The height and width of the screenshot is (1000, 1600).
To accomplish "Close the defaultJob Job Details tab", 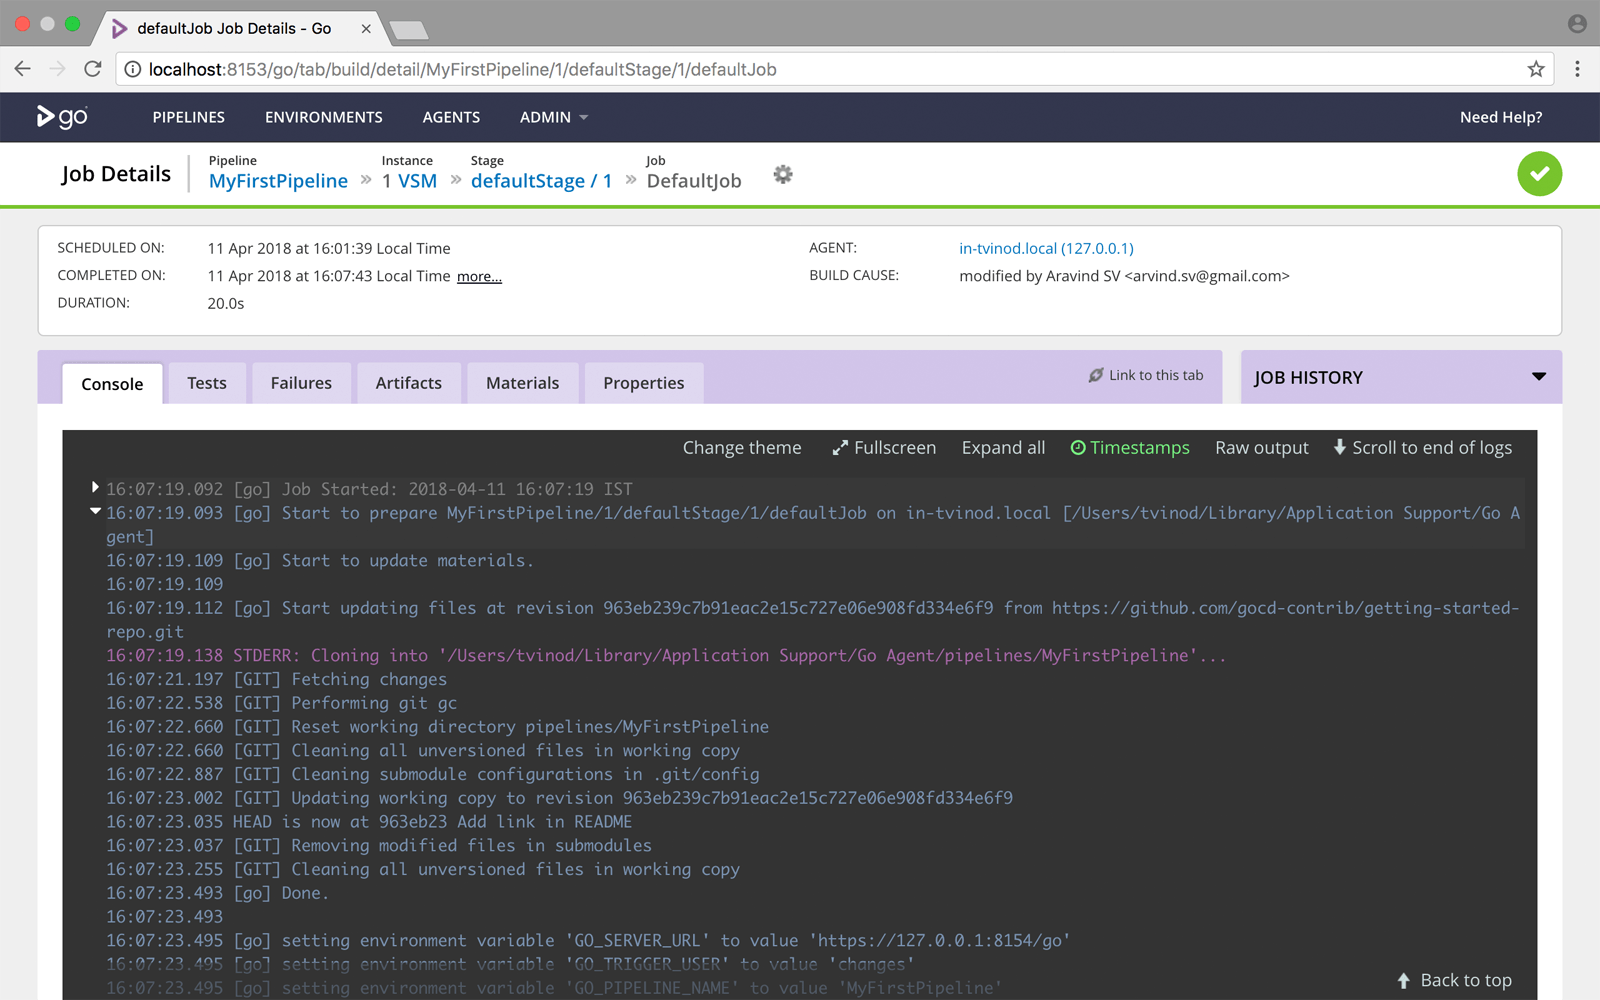I will coord(366,29).
